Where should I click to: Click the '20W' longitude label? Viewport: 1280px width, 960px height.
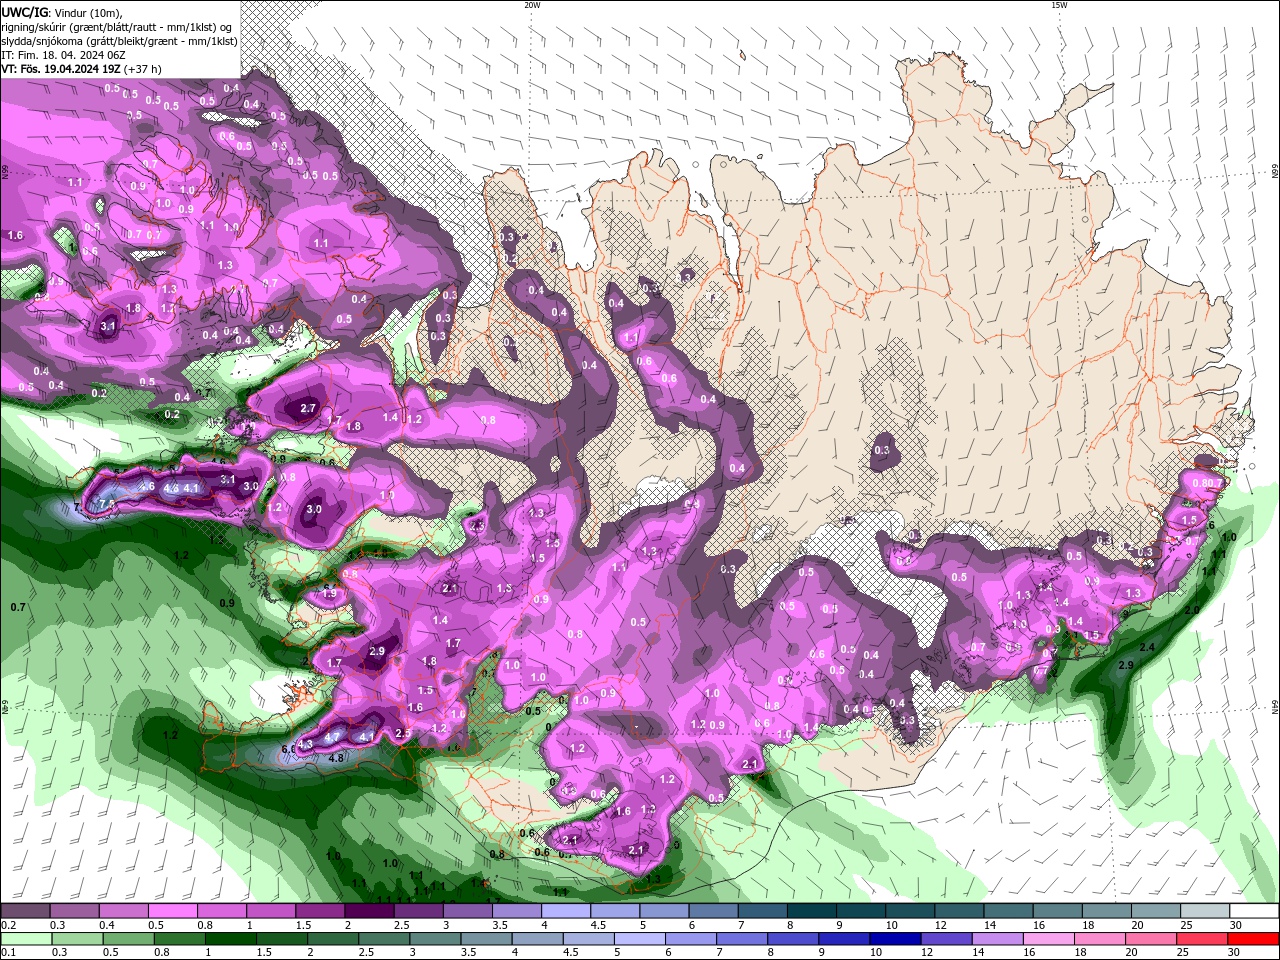coord(532,5)
